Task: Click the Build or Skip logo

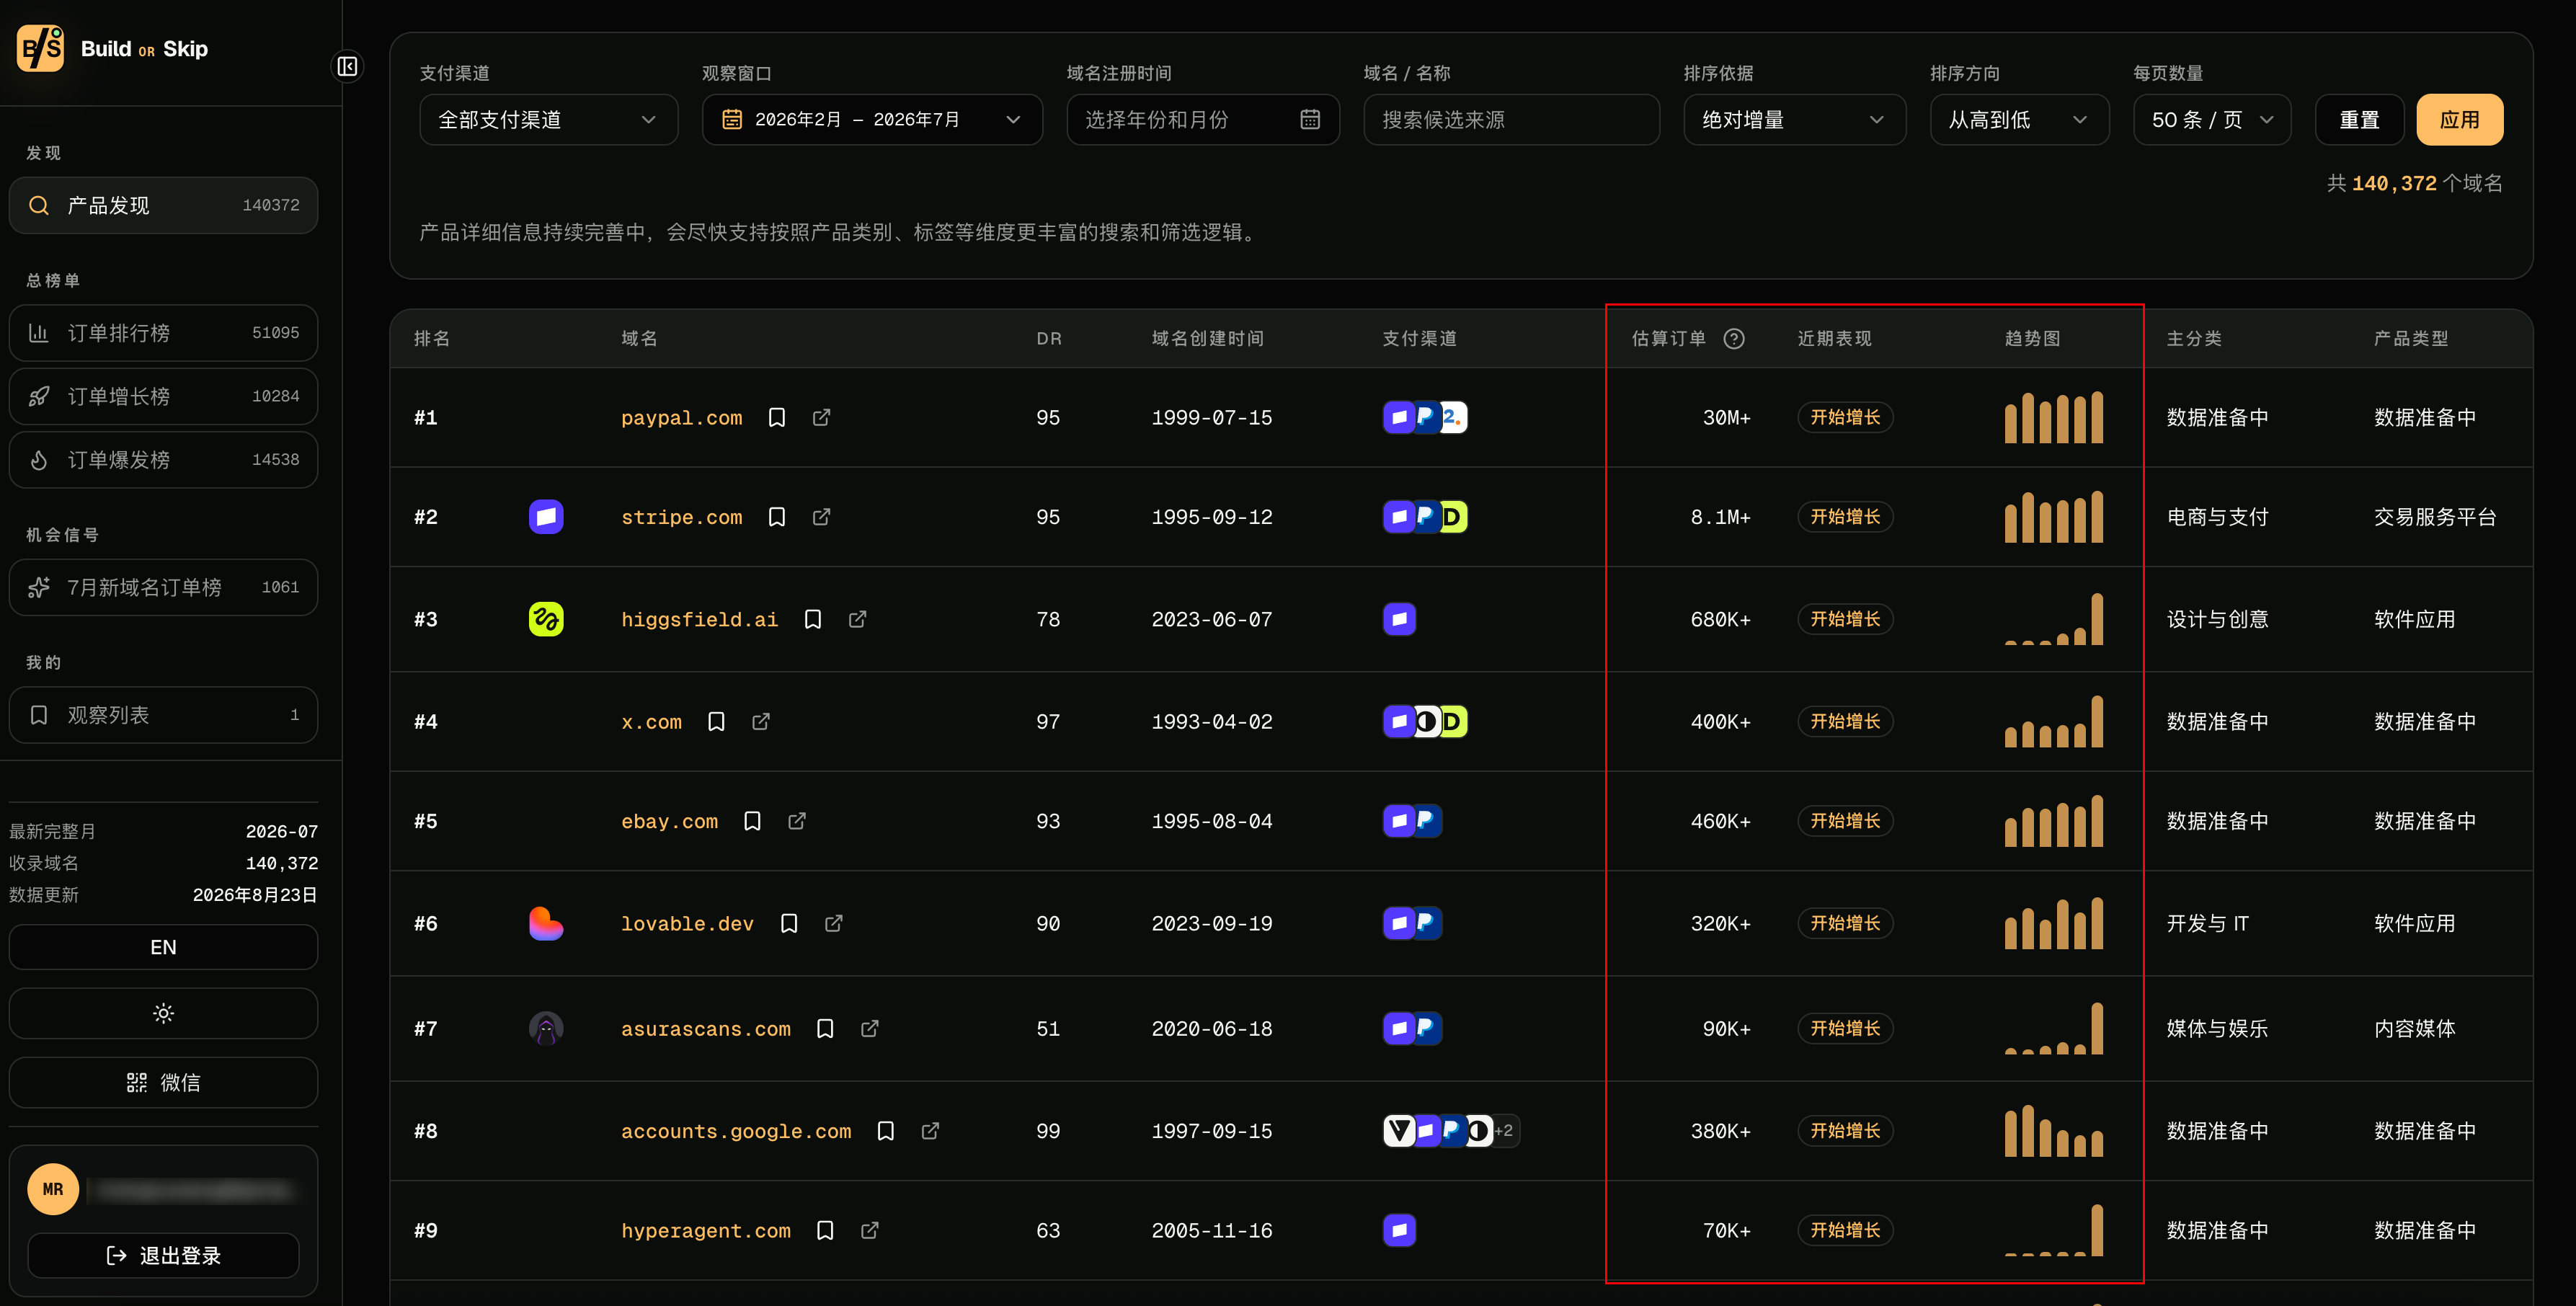Action: point(113,48)
